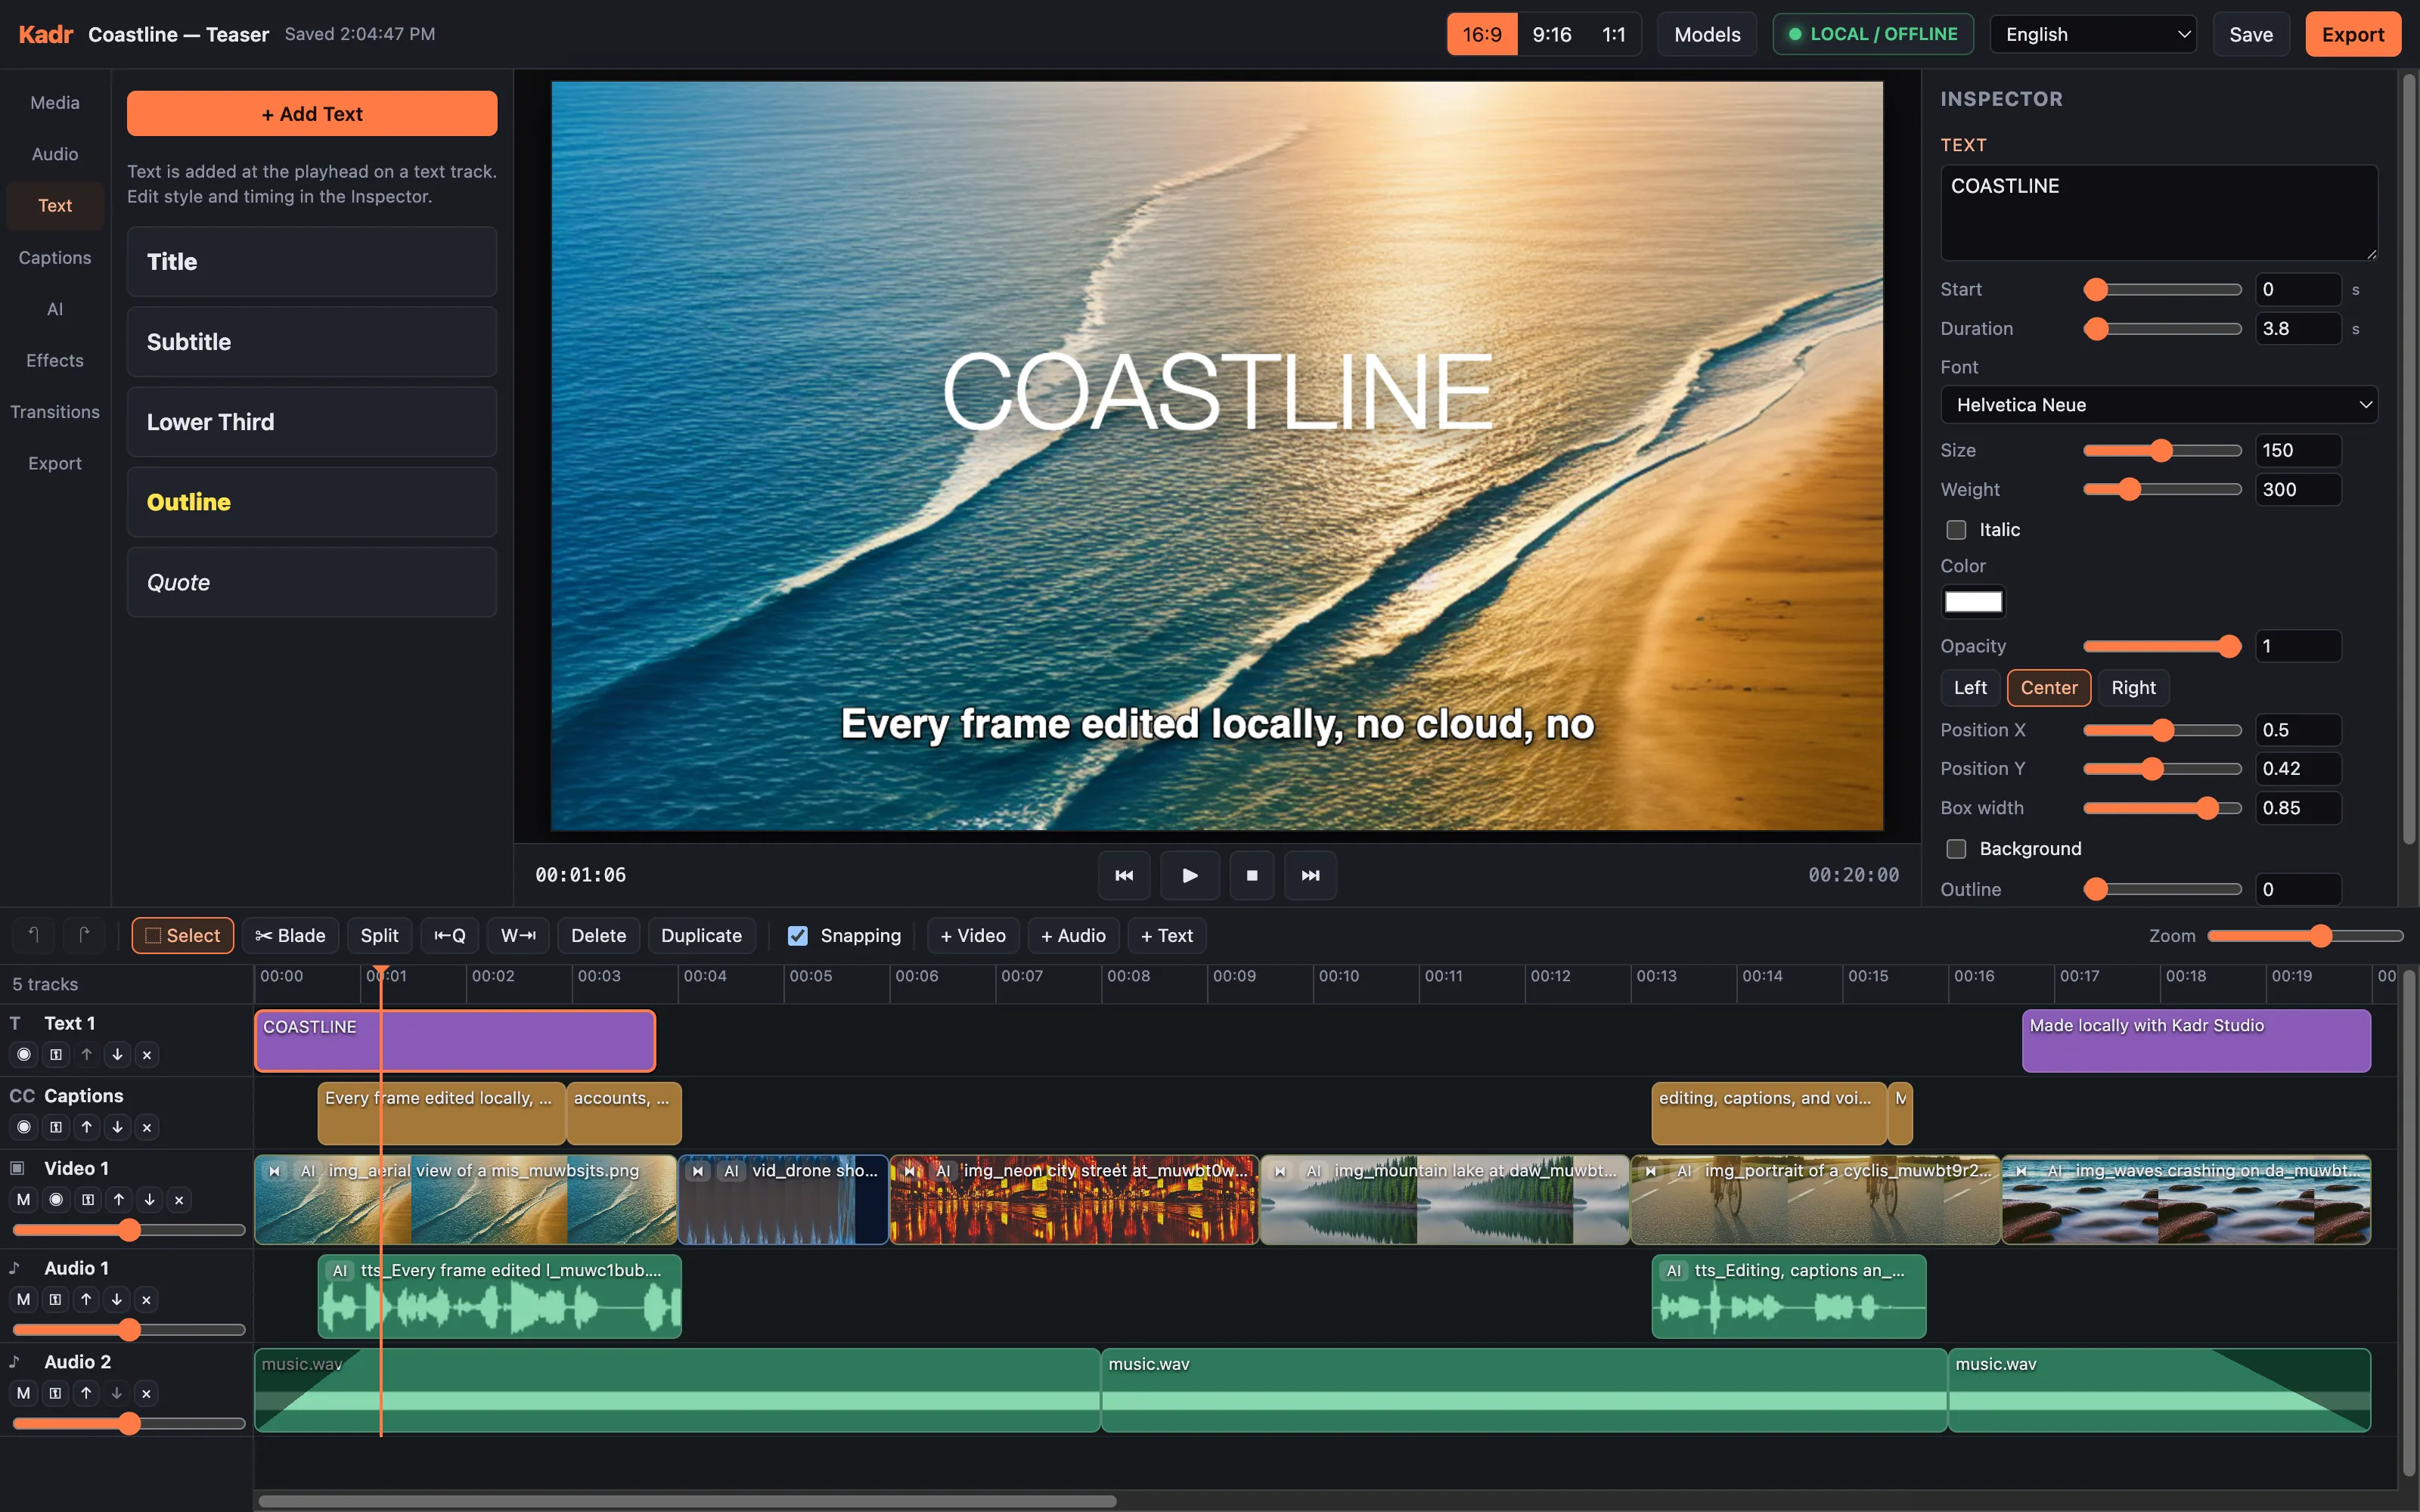Save the project
The width and height of the screenshot is (2420, 1512).
point(2251,34)
